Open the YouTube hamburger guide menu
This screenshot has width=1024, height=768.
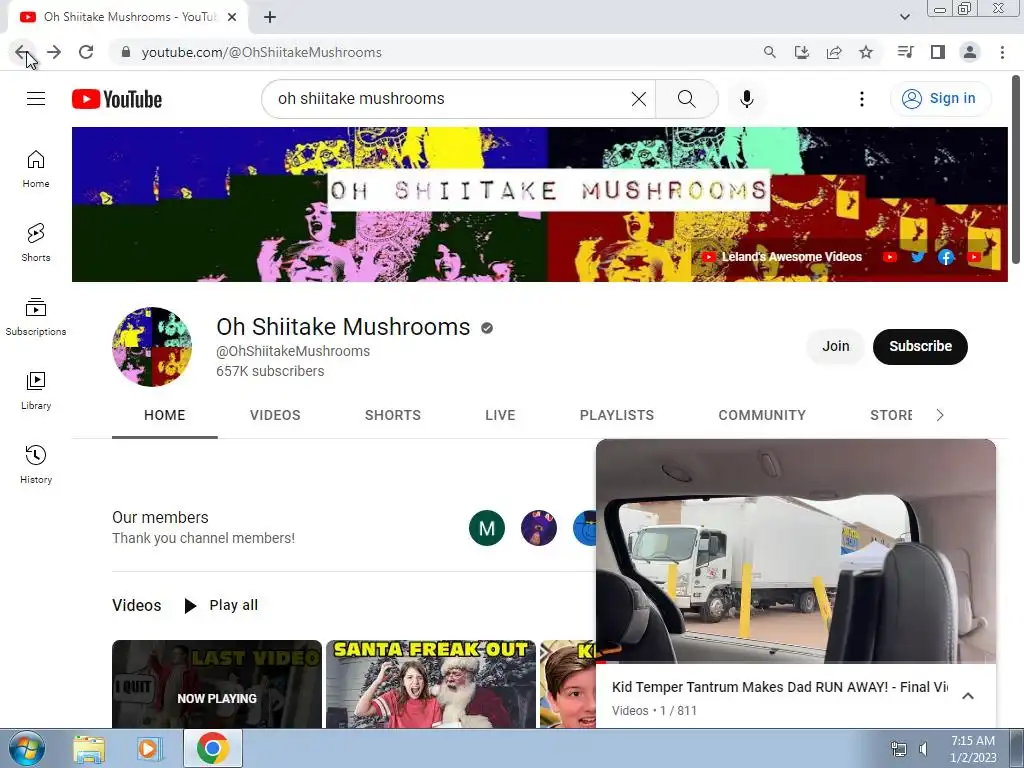(x=36, y=99)
